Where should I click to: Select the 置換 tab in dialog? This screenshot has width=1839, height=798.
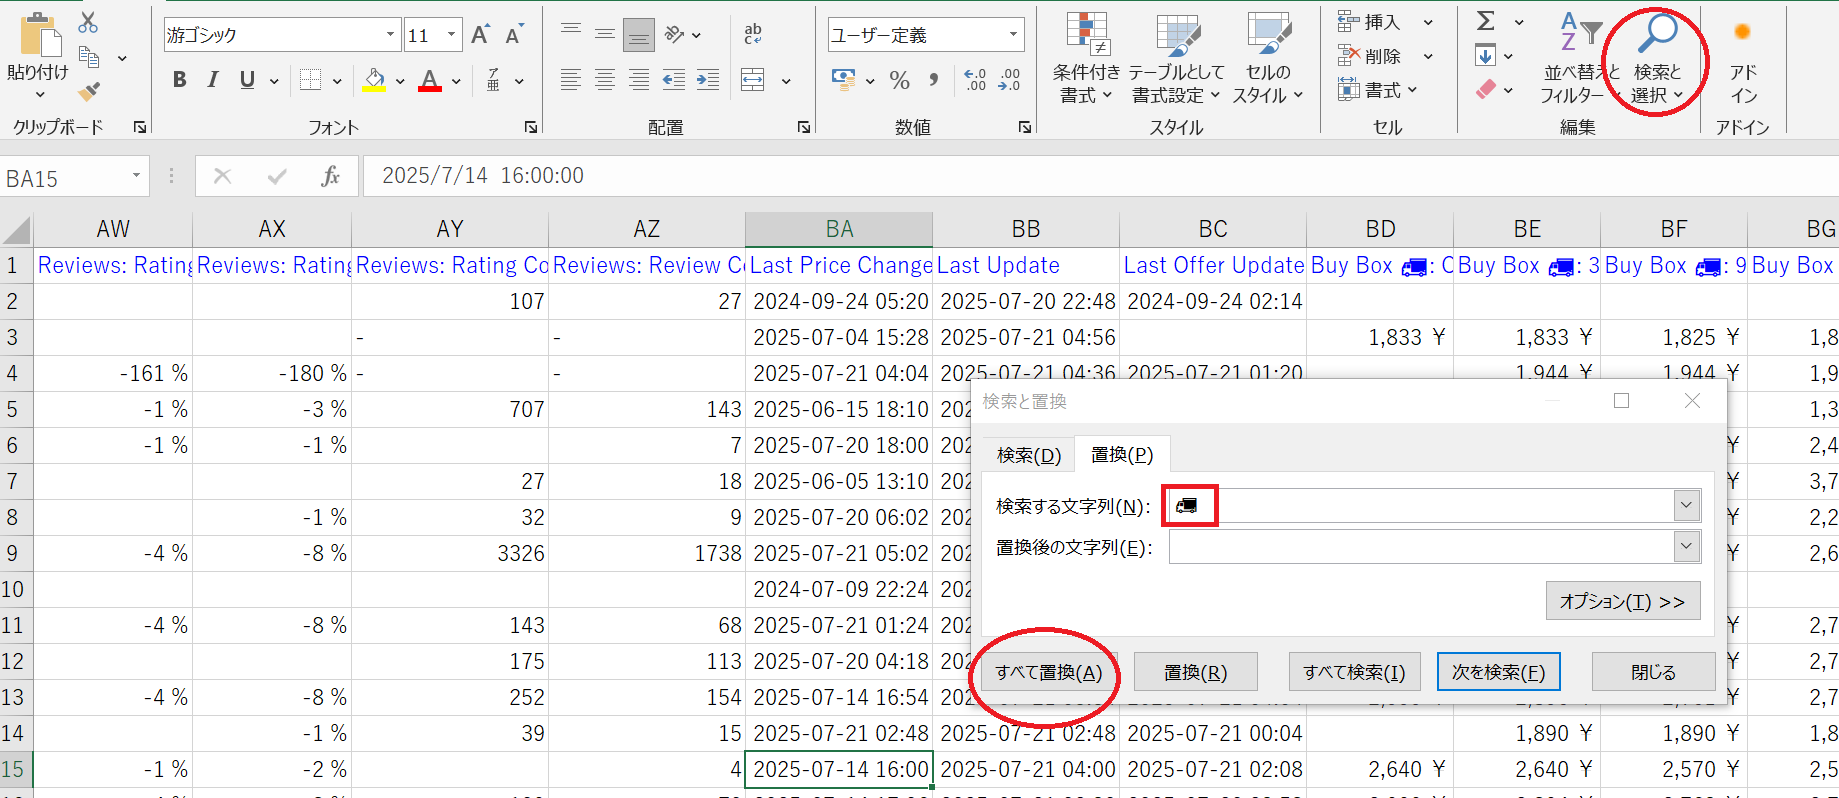pyautogui.click(x=1121, y=455)
